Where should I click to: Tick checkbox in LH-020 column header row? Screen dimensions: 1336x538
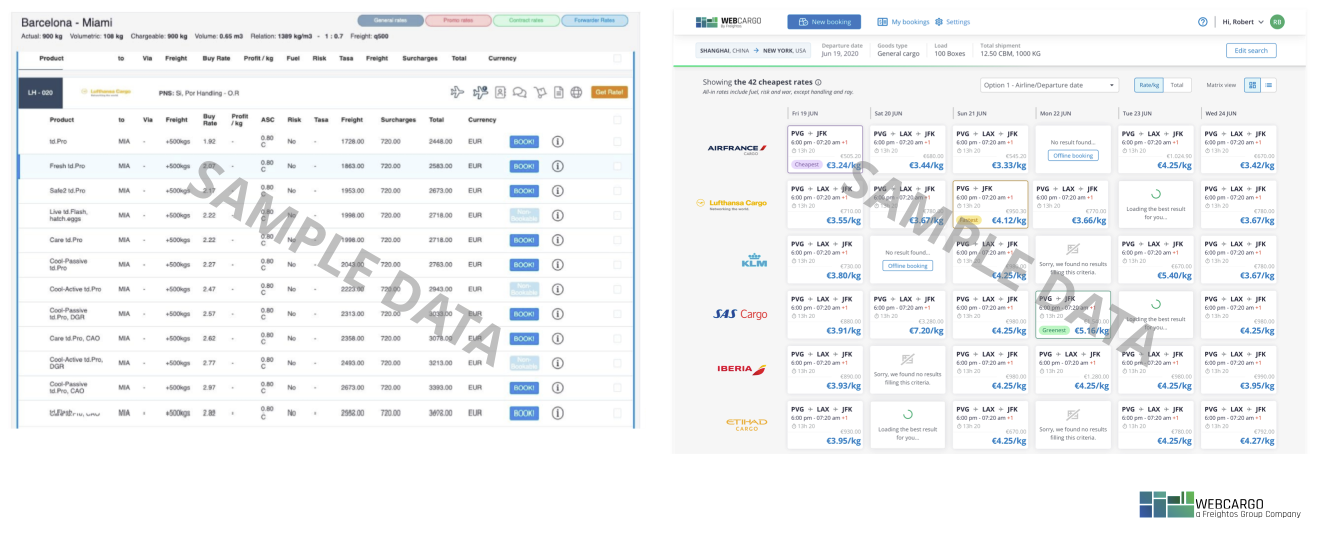click(617, 120)
